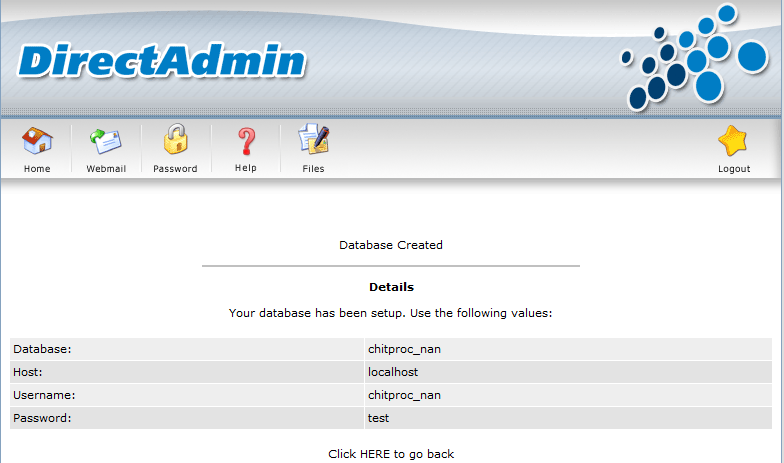784x463 pixels.
Task: Select the Host value localhost
Action: click(392, 372)
